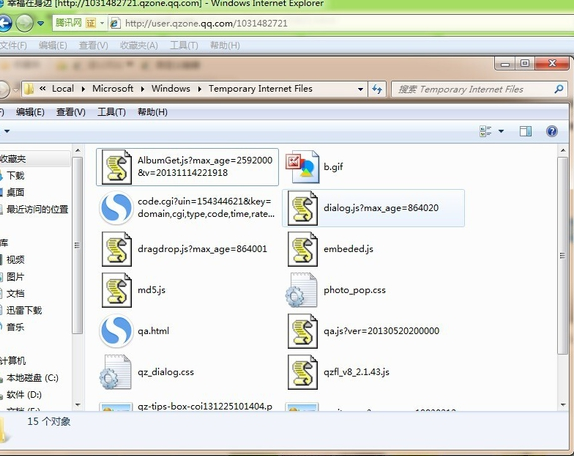The height and width of the screenshot is (456, 574).
Task: Select 本地磁盘 (C:) in the sidebar
Action: click(x=32, y=378)
